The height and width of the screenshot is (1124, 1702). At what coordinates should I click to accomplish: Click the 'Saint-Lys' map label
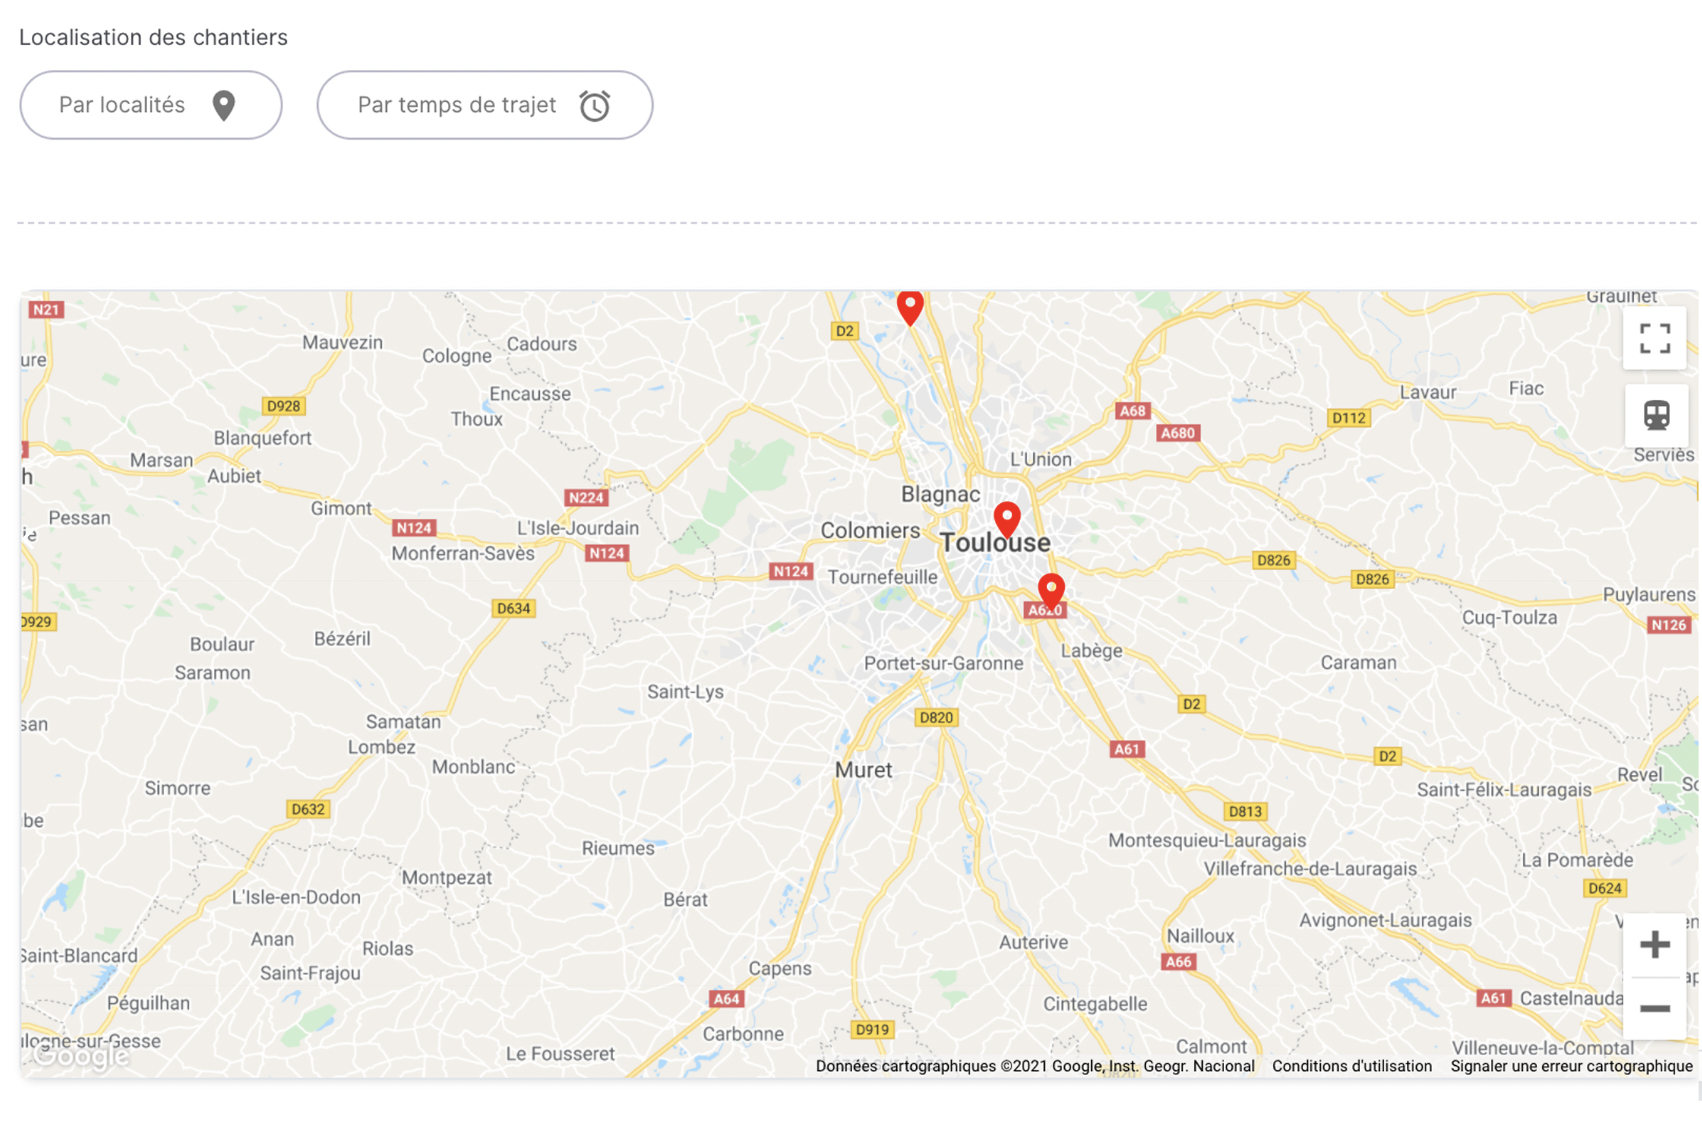685,692
